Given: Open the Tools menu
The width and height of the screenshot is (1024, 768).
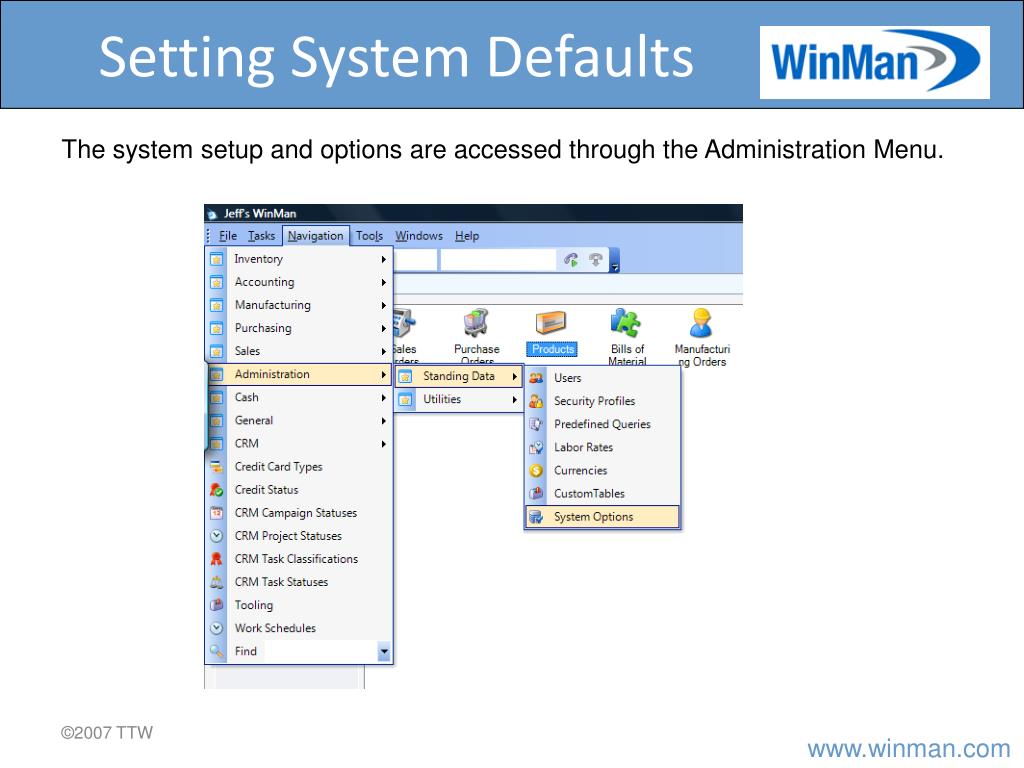Looking at the screenshot, I should click(369, 236).
